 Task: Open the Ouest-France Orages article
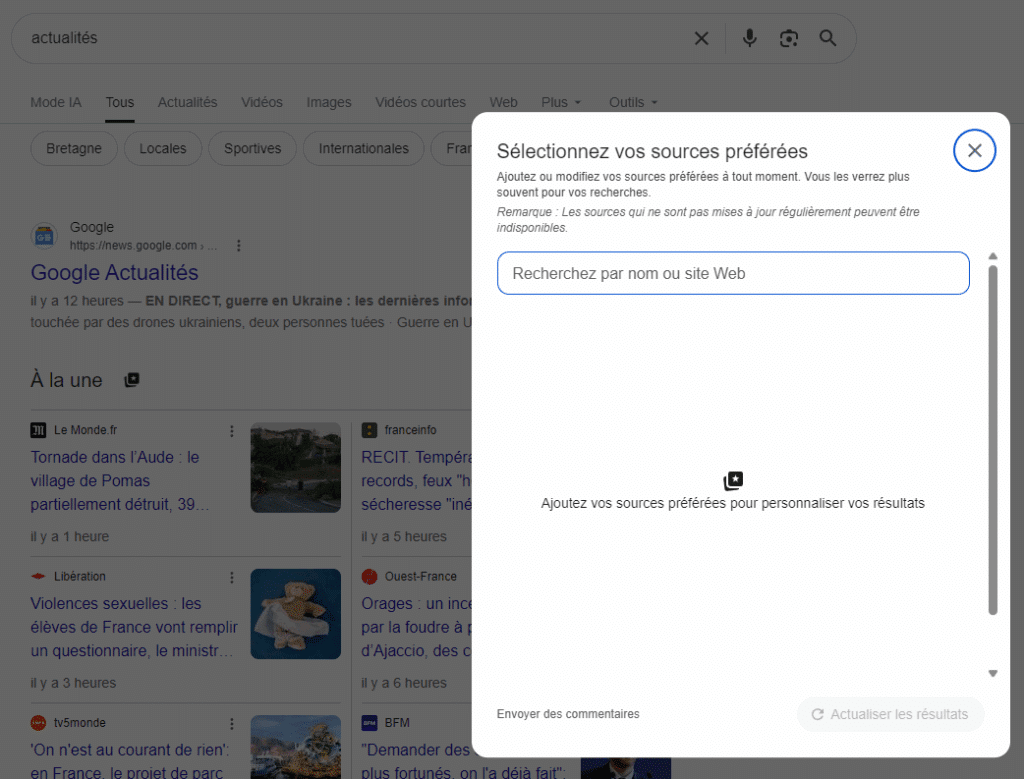[x=417, y=627]
